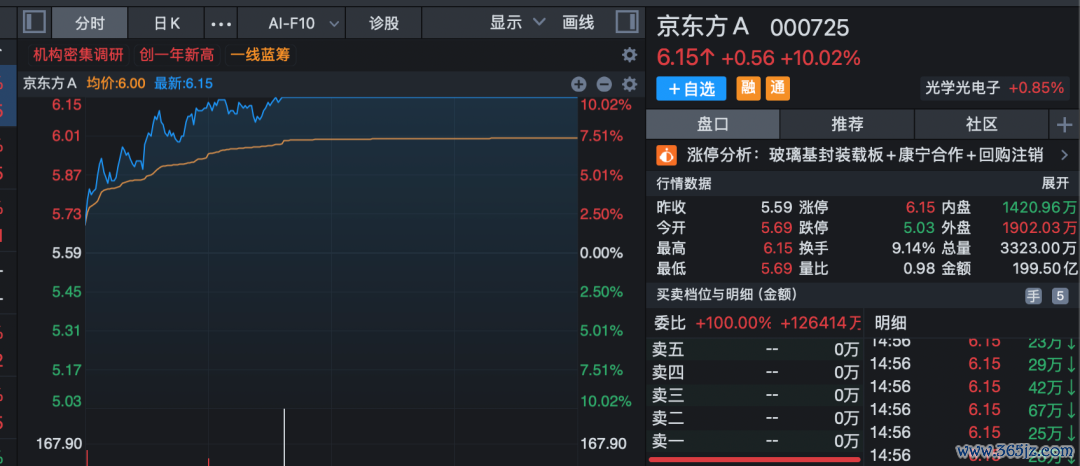
Task: Click the 画线 drawing button
Action: [x=578, y=23]
